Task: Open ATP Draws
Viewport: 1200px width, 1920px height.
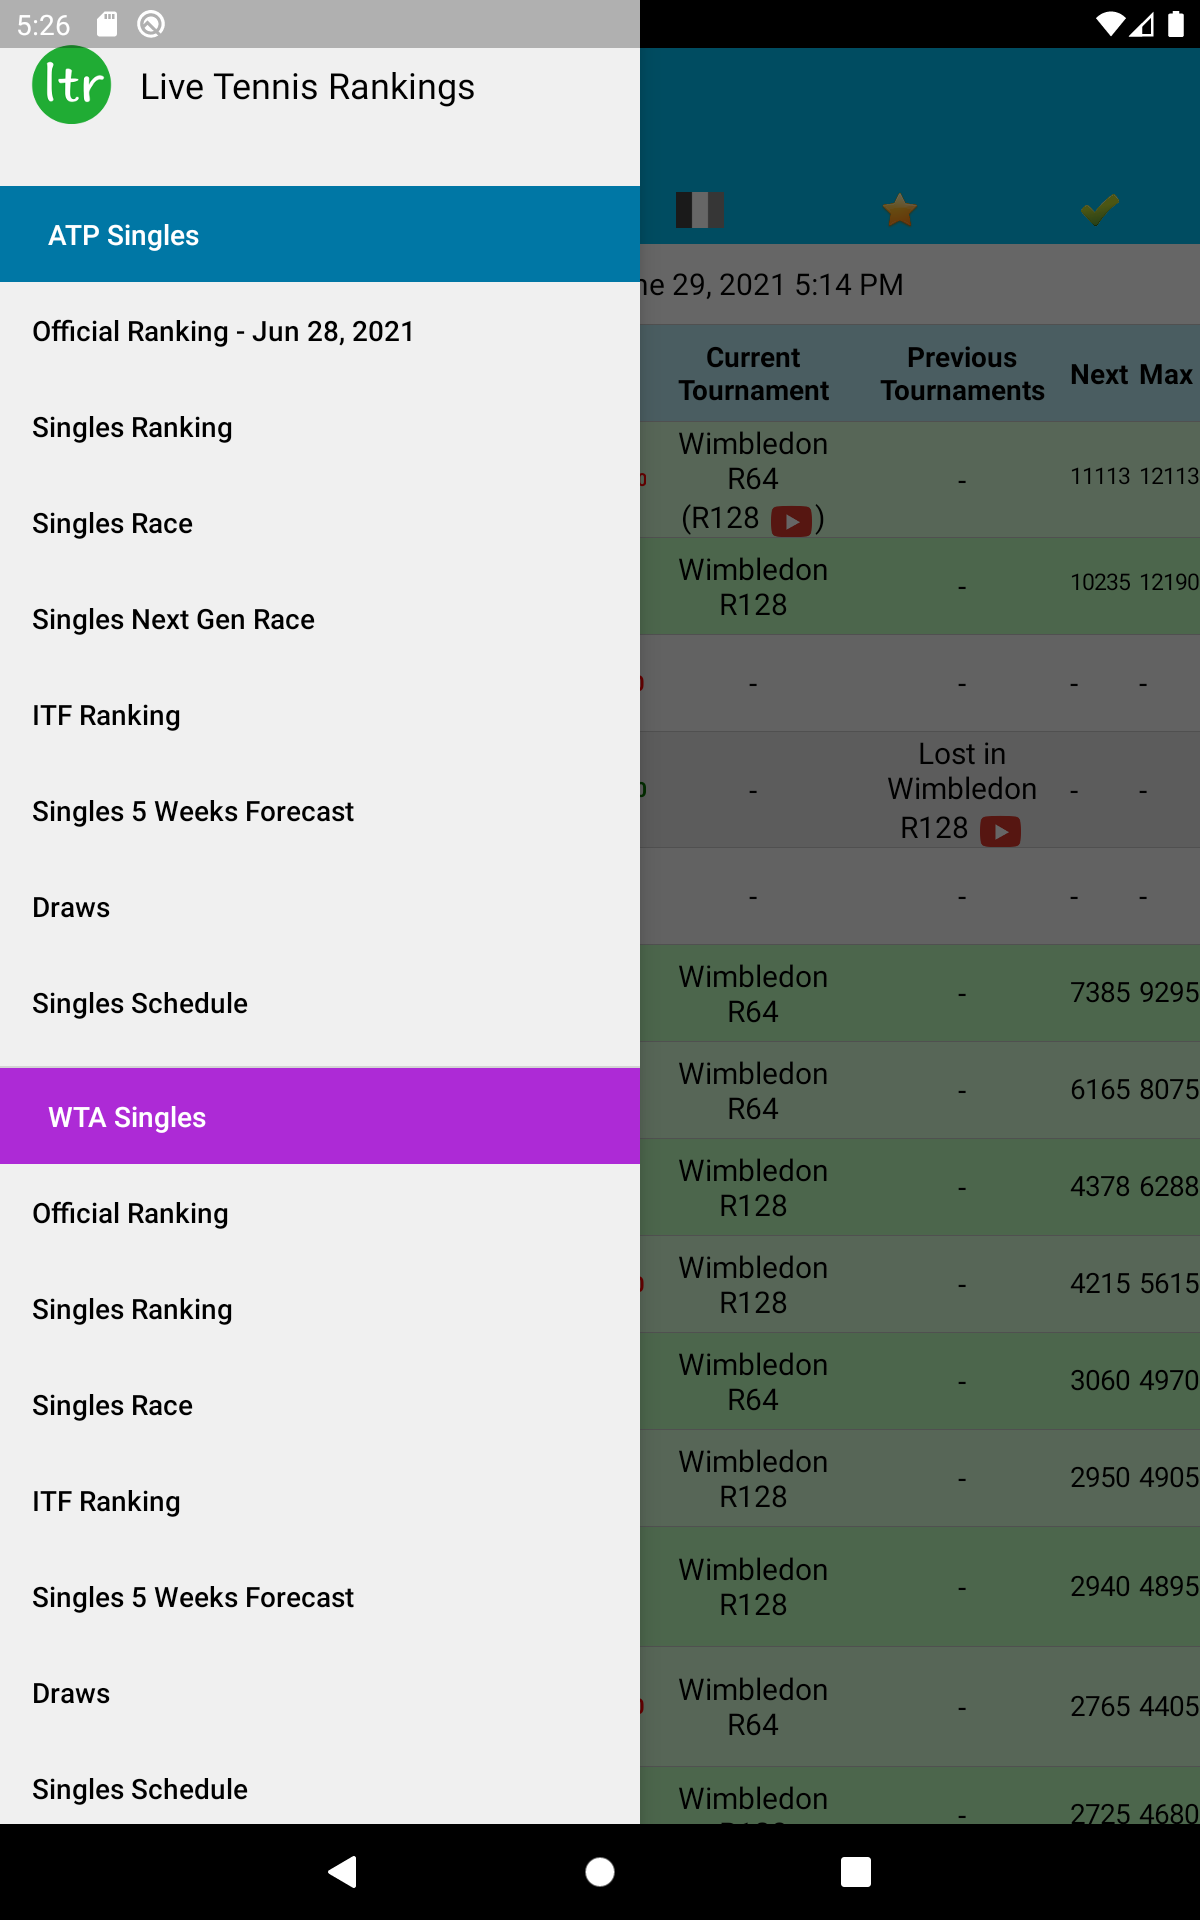Action: [x=320, y=907]
